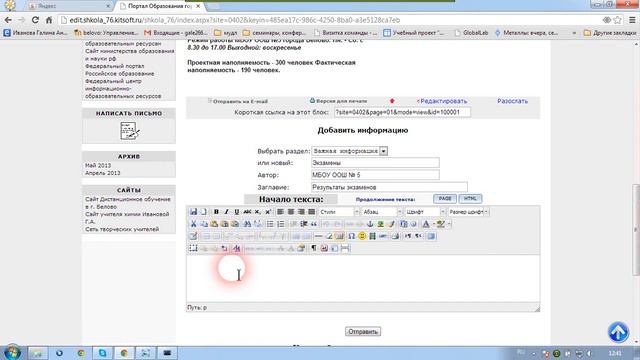Open the emoticons smiley icon
Screen dimensions: 640x360
click(x=362, y=236)
